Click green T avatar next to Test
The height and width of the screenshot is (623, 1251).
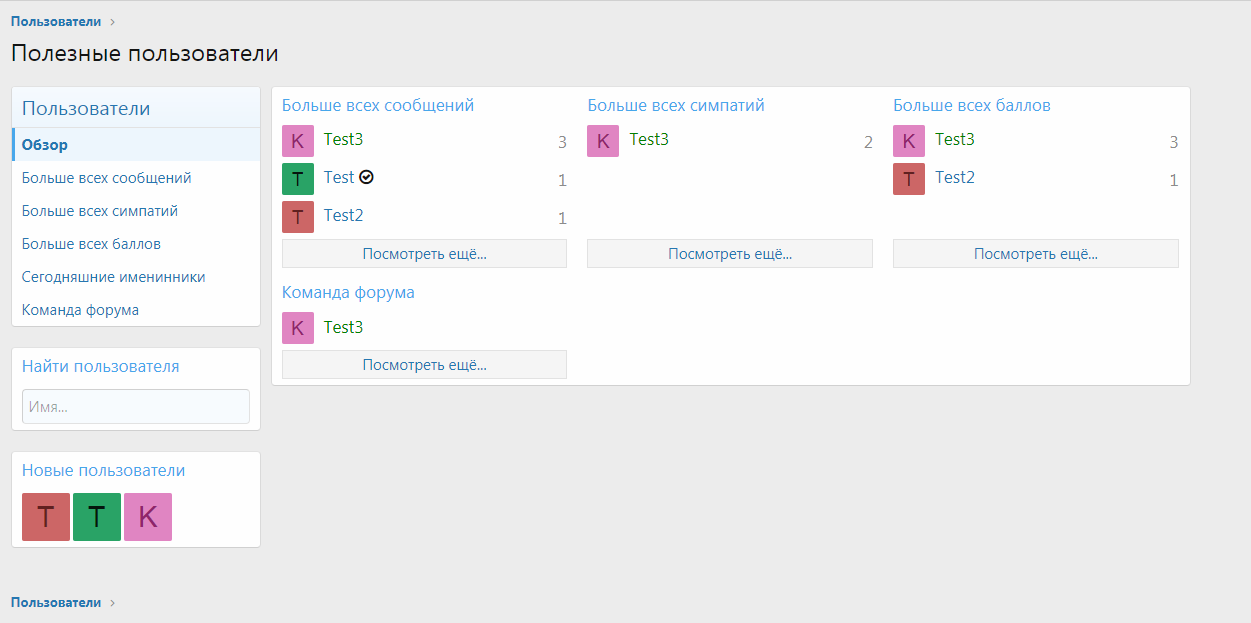pyautogui.click(x=297, y=179)
